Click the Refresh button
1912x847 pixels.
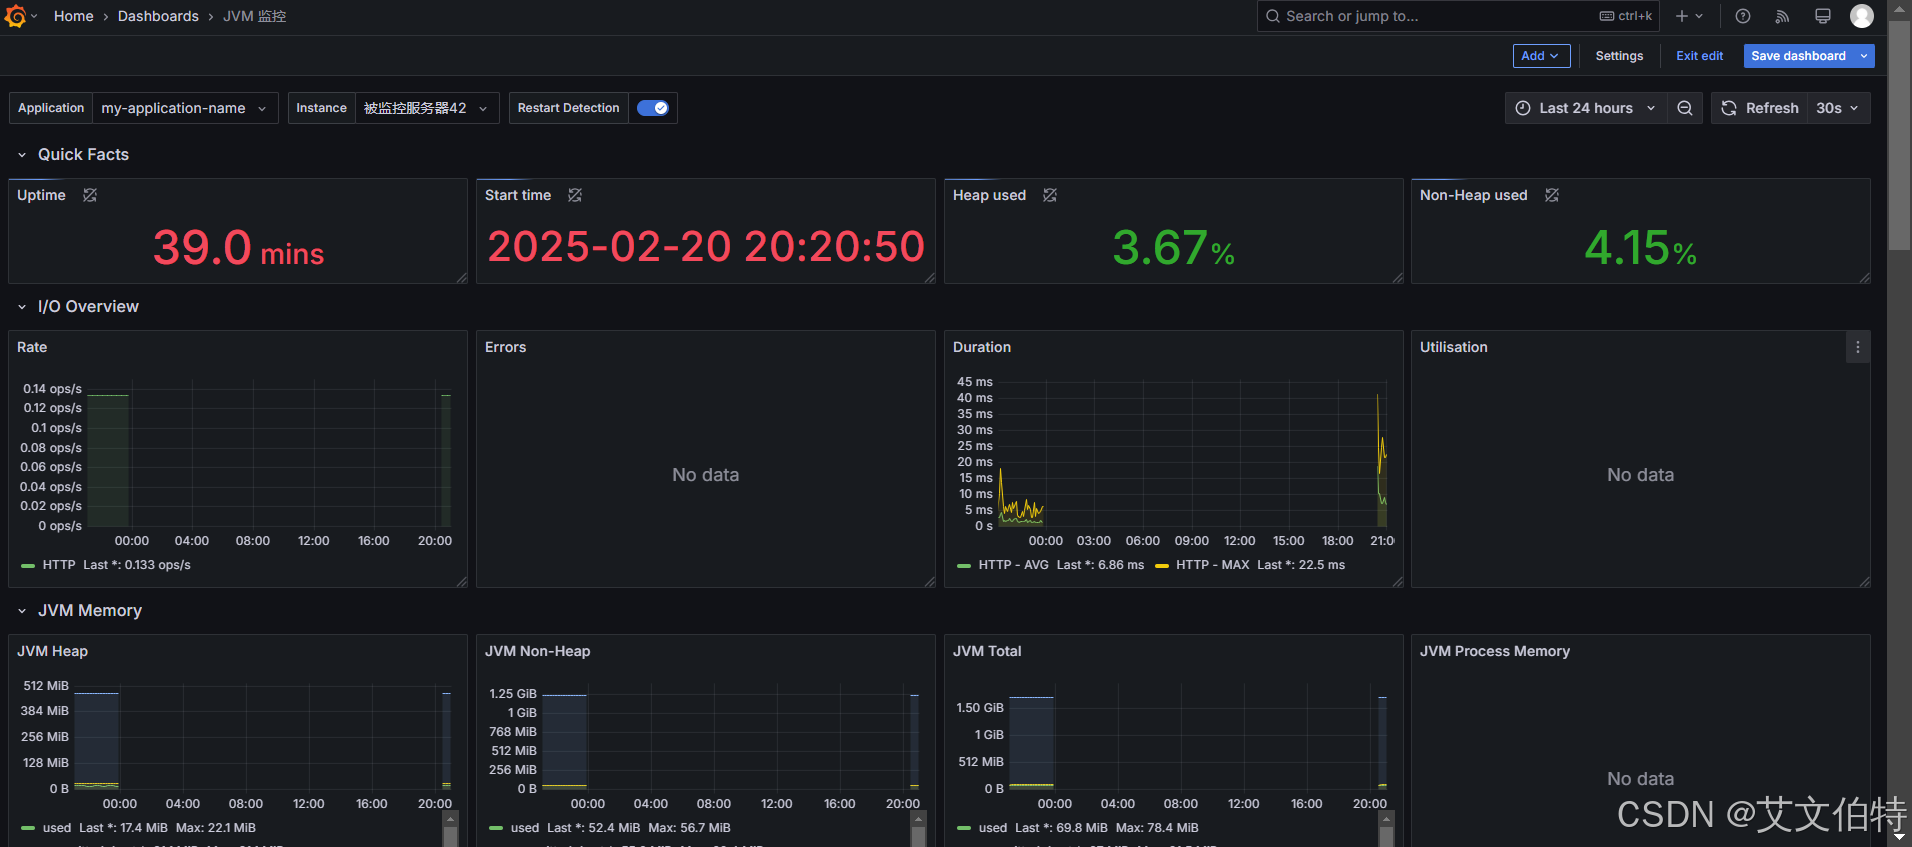[1760, 108]
